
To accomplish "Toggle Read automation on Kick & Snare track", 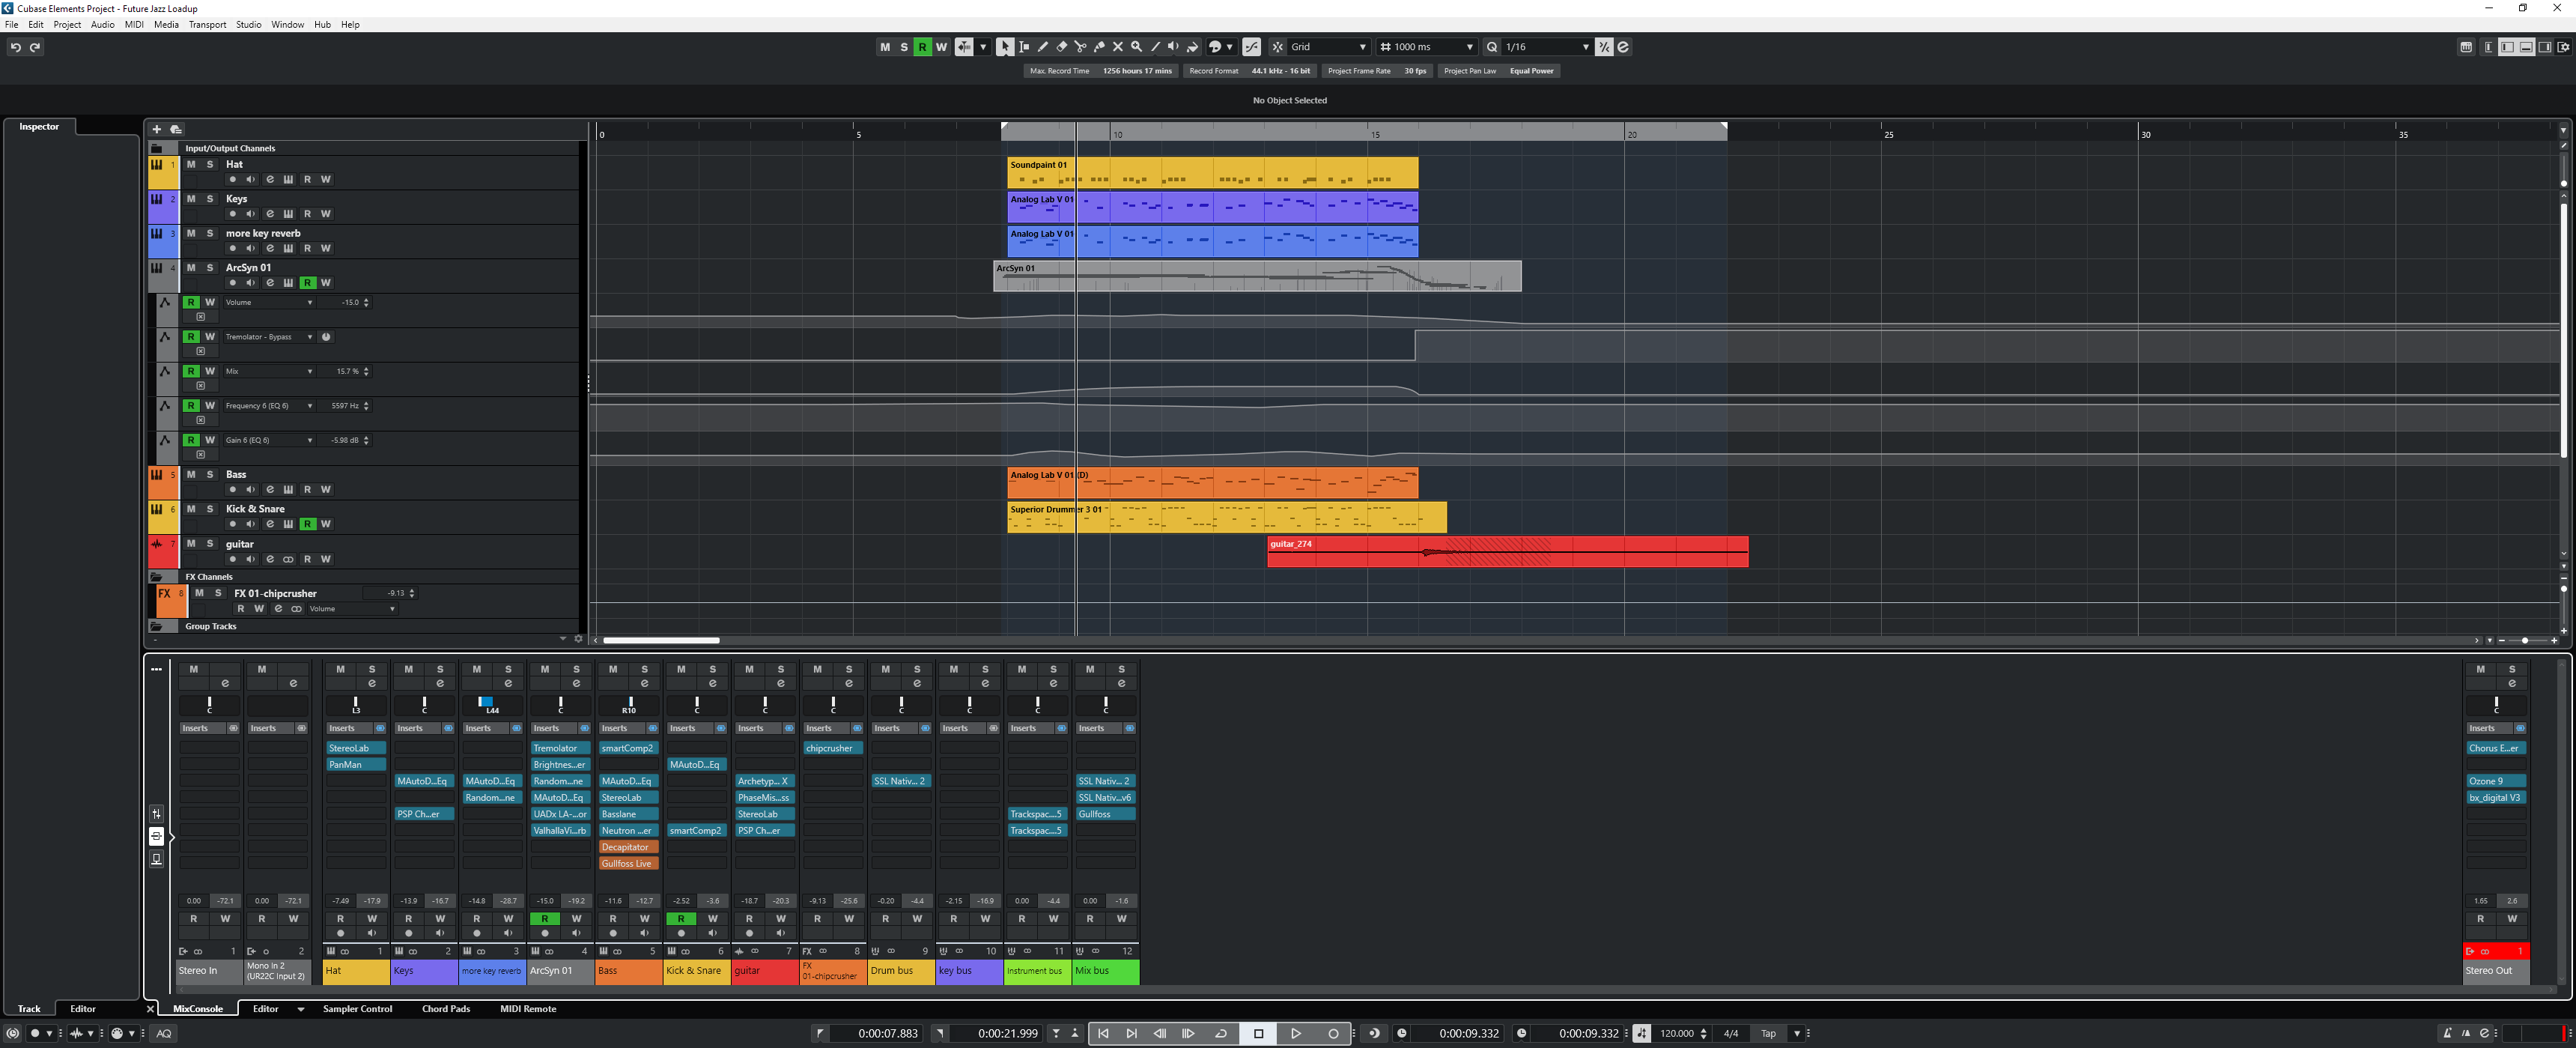I will 308,524.
